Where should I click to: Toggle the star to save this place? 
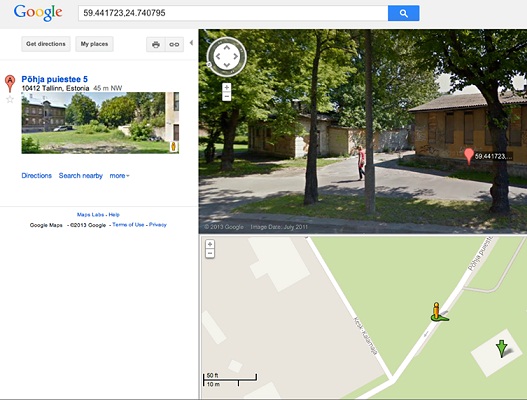10,99
